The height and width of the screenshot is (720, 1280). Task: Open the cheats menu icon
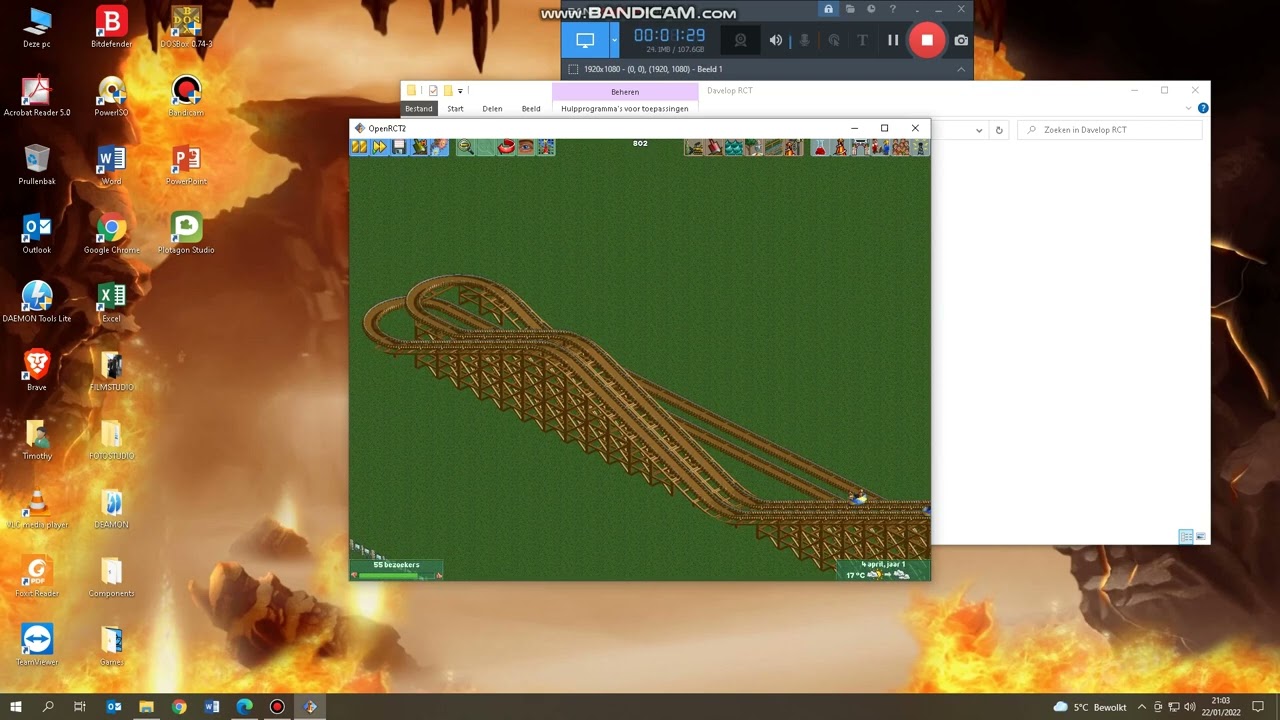[419, 147]
